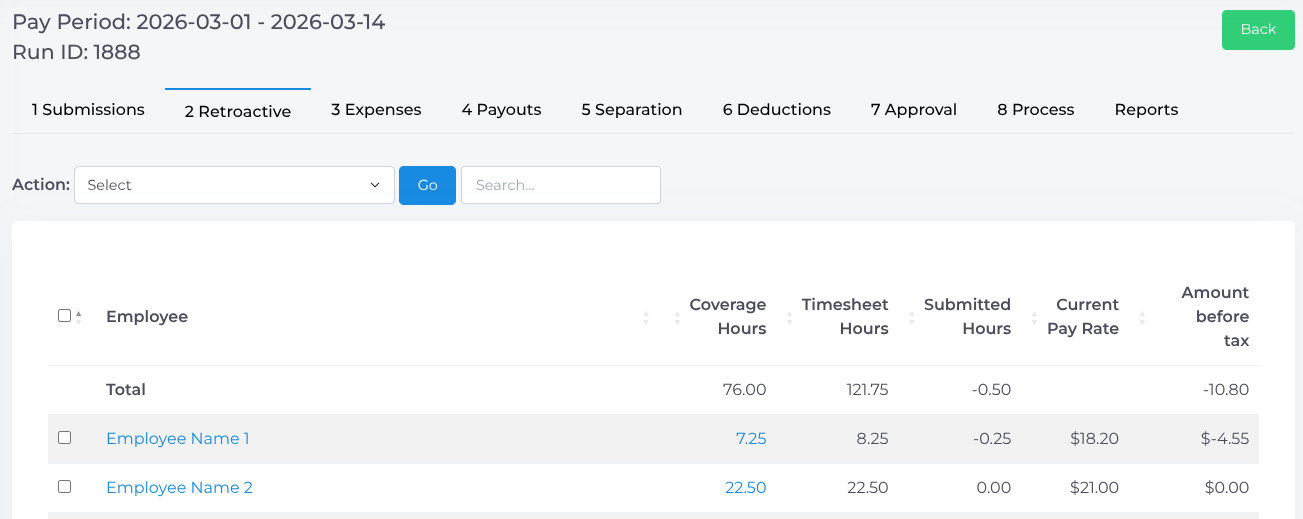The height and width of the screenshot is (519, 1303).
Task: Click the 22.50 coverage hours link
Action: coord(745,488)
